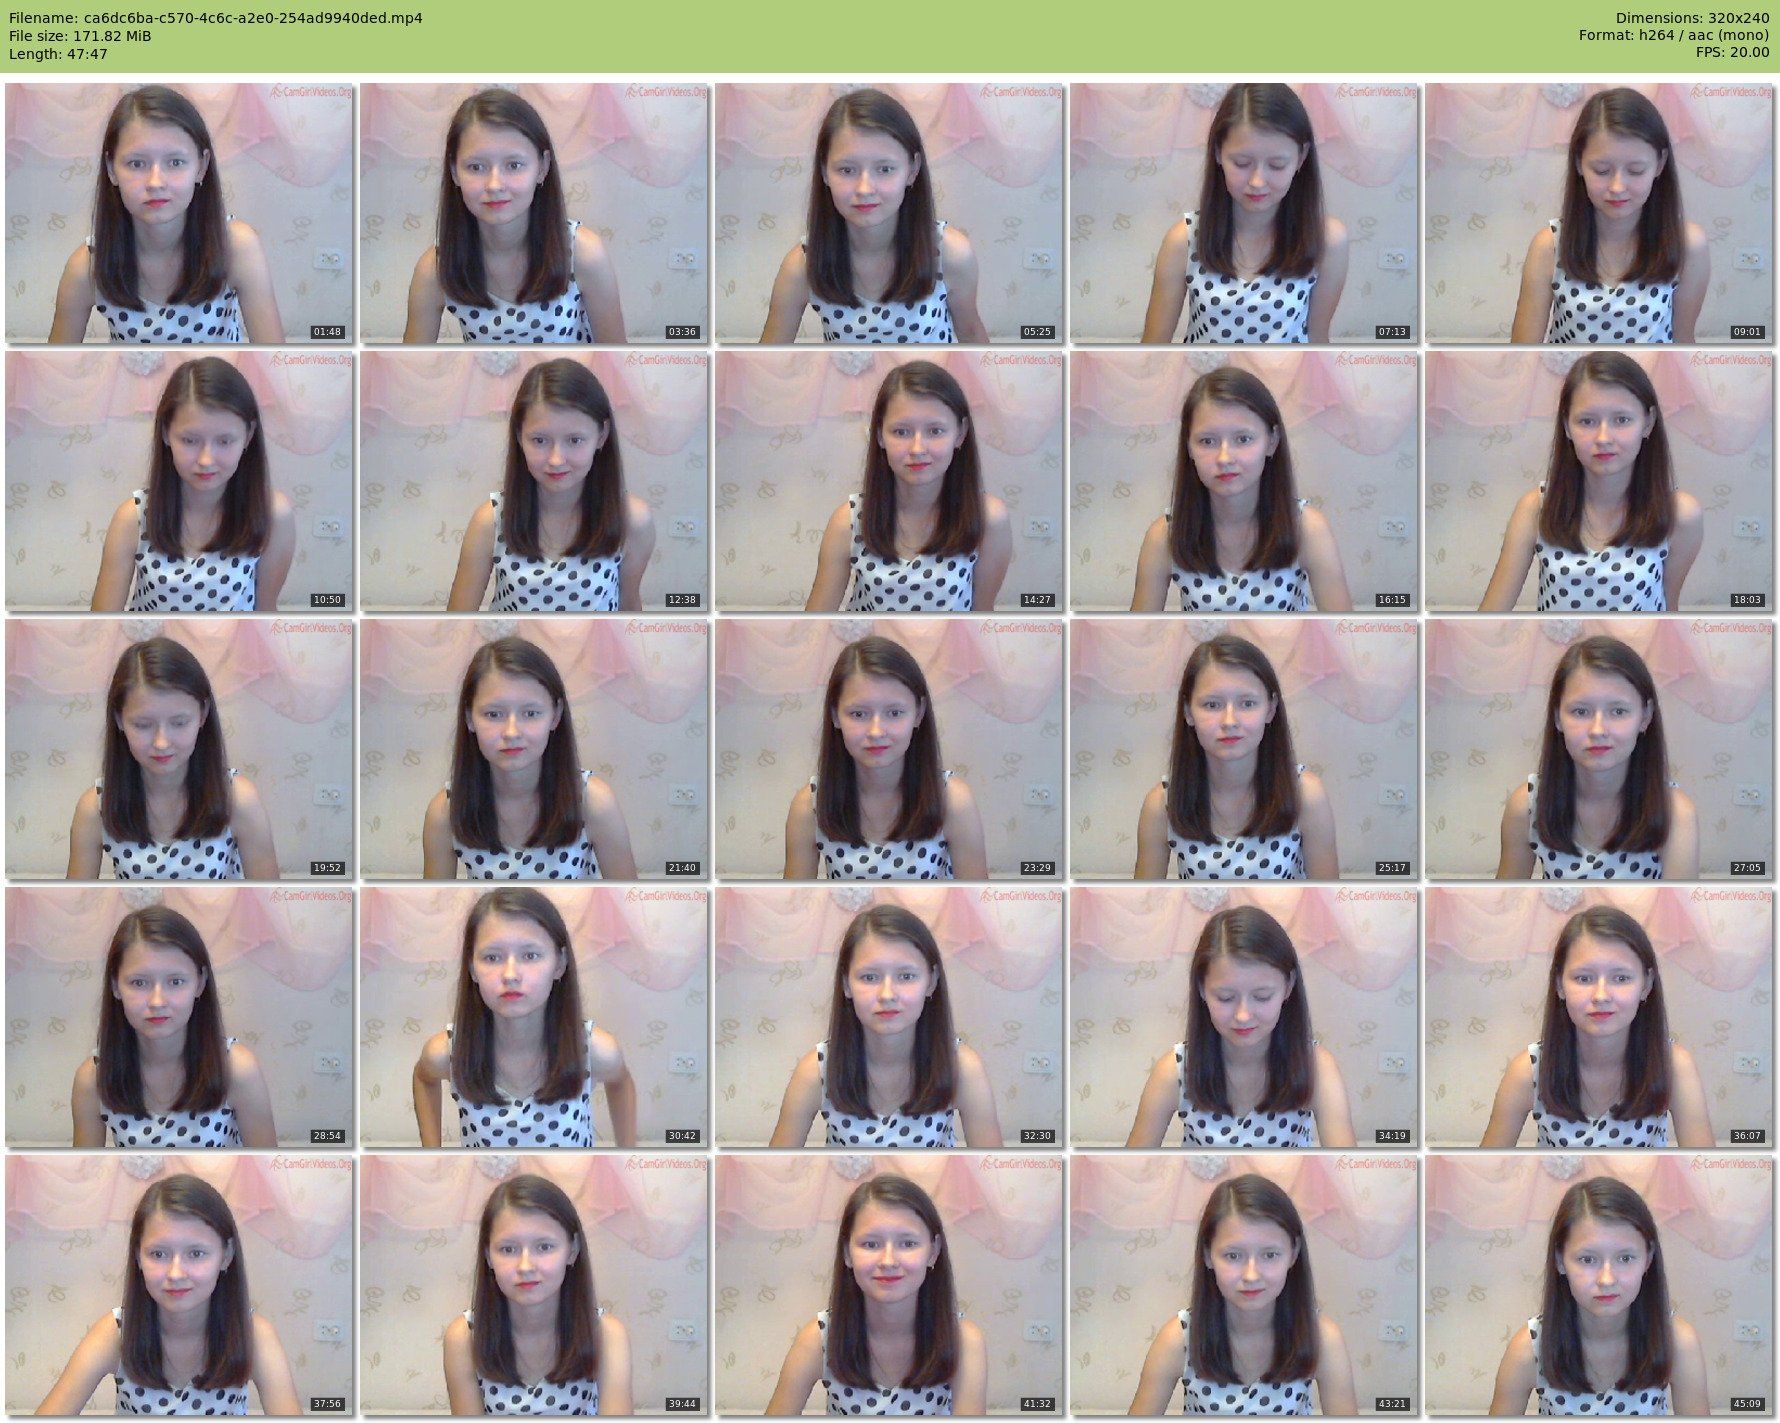The image size is (1780, 1423).
Task: Click the frame marked 14:27
Action: pos(889,481)
